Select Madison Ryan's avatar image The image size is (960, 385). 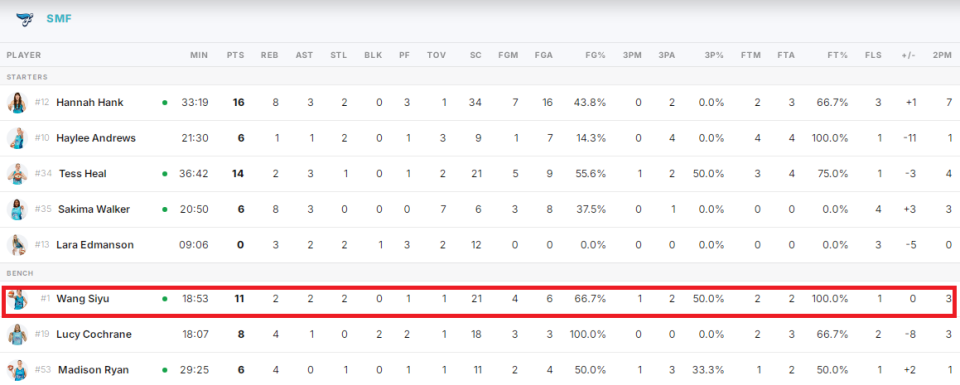pos(17,370)
